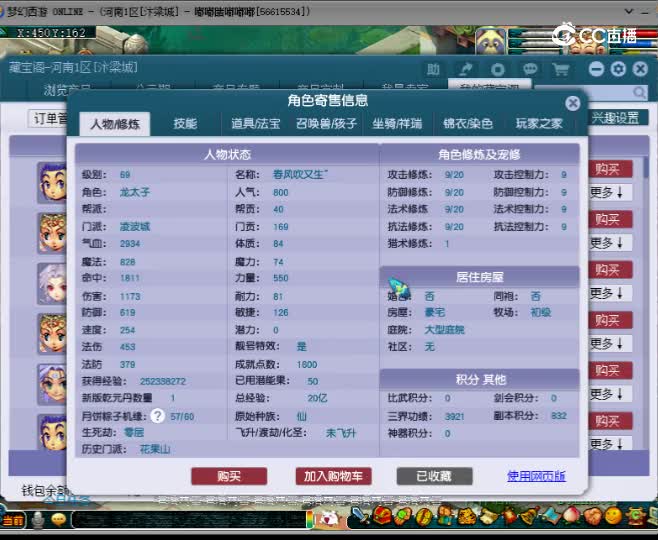The width and height of the screenshot is (658, 540).
Task: Select the blue-skinned character avatar in list
Action: (52, 384)
